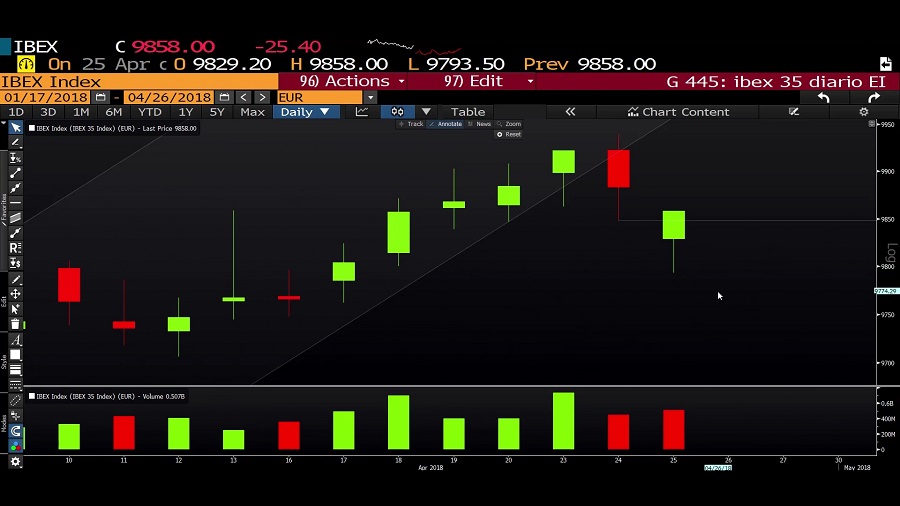Image resolution: width=900 pixels, height=506 pixels.
Task: Open the dashed line style tool
Action: tap(15, 384)
